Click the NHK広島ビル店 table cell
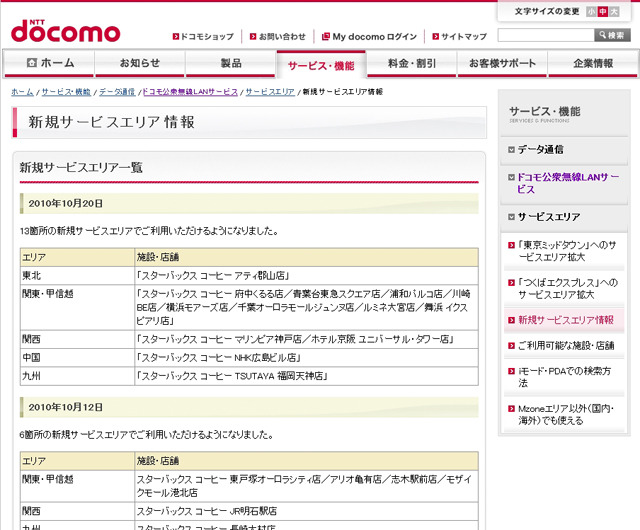The image size is (640, 530). pos(307,358)
